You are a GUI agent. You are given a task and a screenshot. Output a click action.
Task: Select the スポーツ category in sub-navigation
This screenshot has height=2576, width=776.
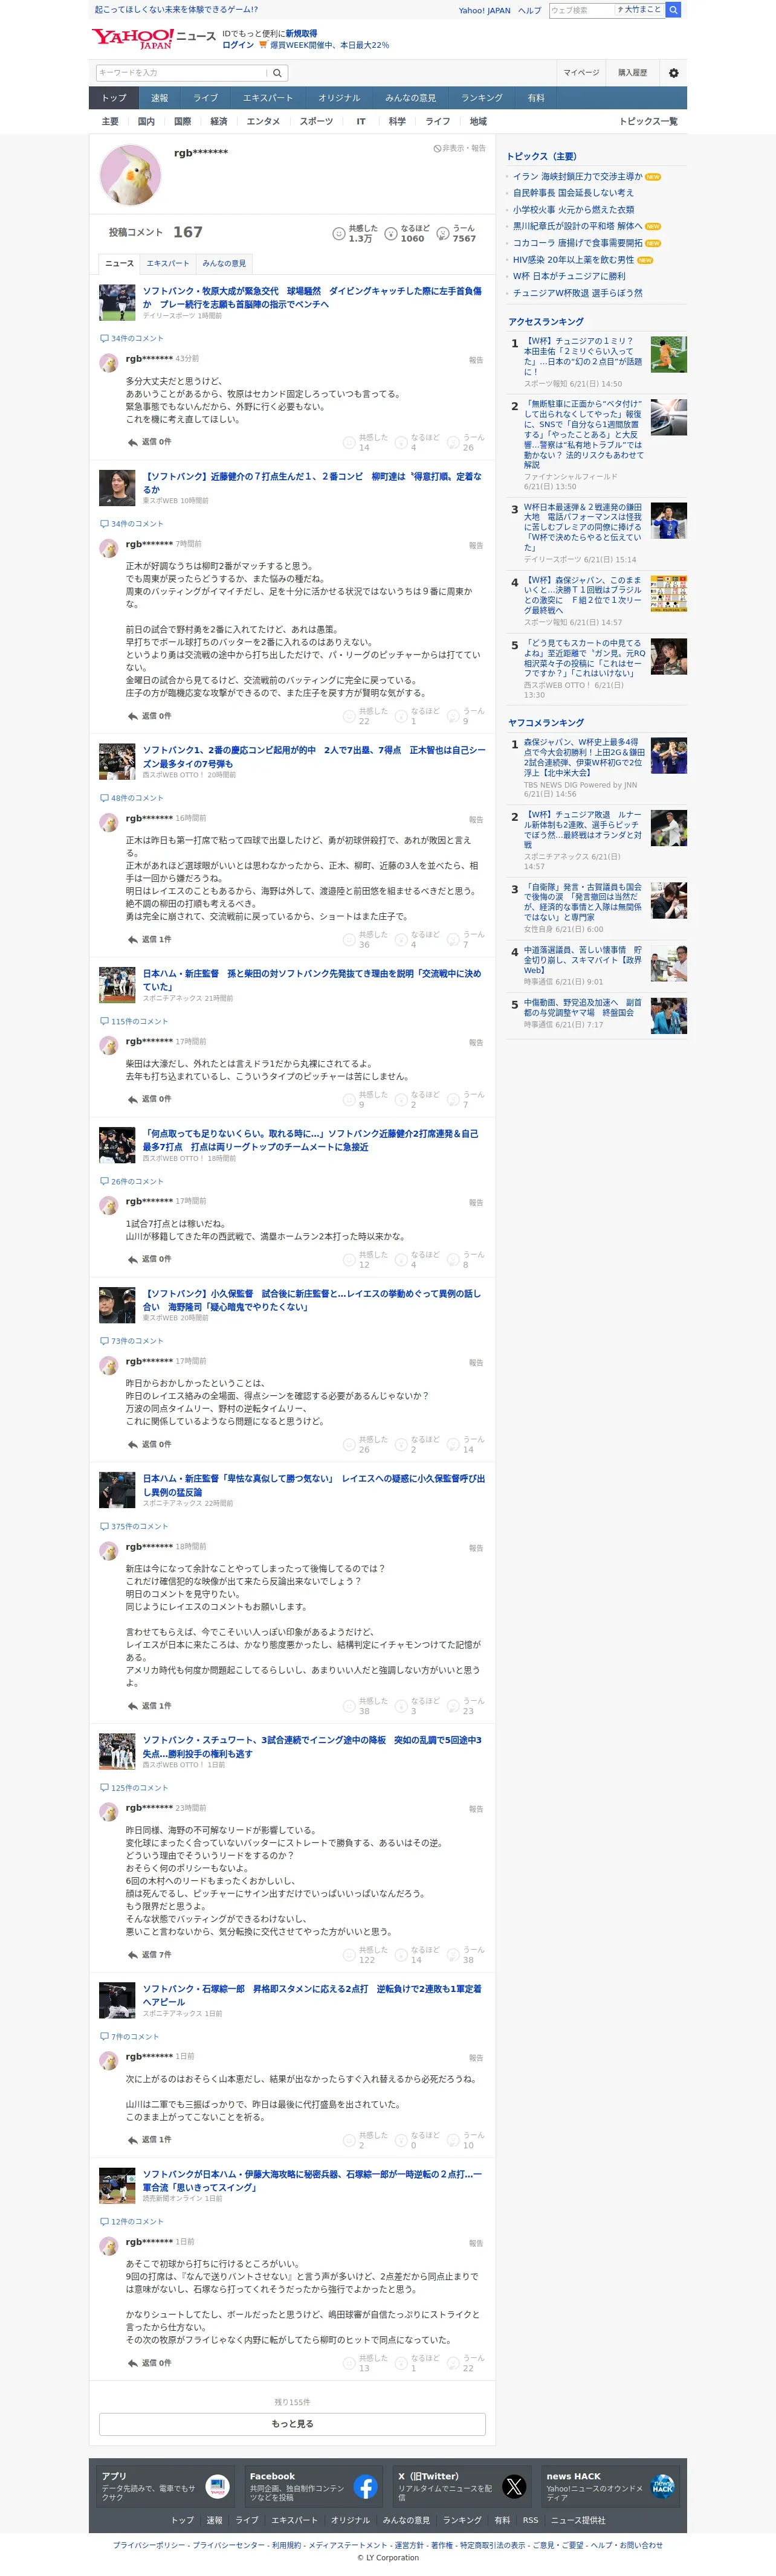(316, 121)
